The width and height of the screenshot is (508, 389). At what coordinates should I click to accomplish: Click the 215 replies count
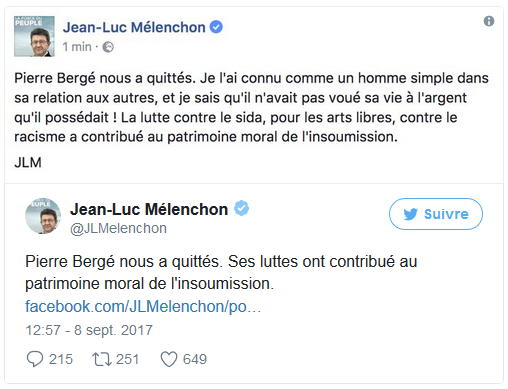point(61,359)
